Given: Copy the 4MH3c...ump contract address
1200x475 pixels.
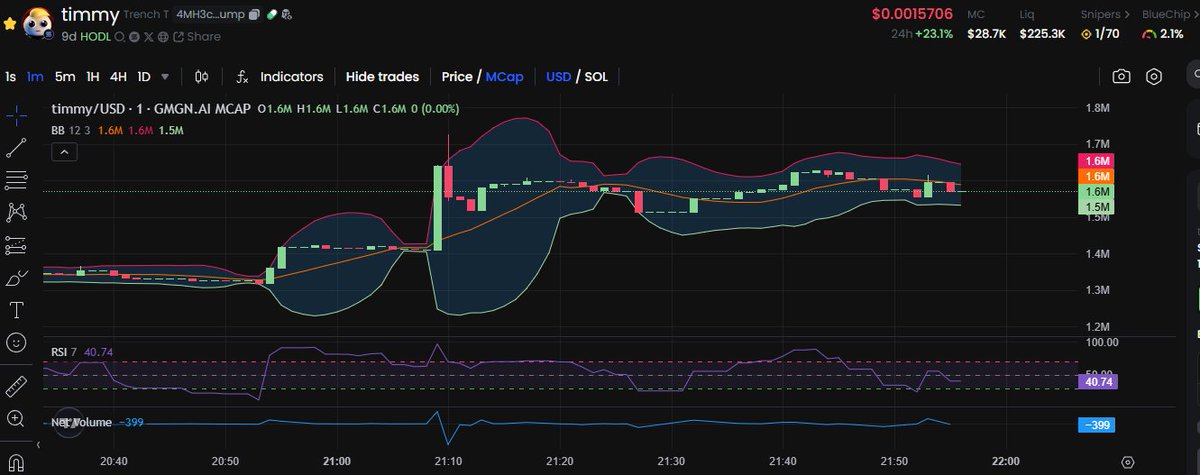Looking at the screenshot, I should coord(254,15).
